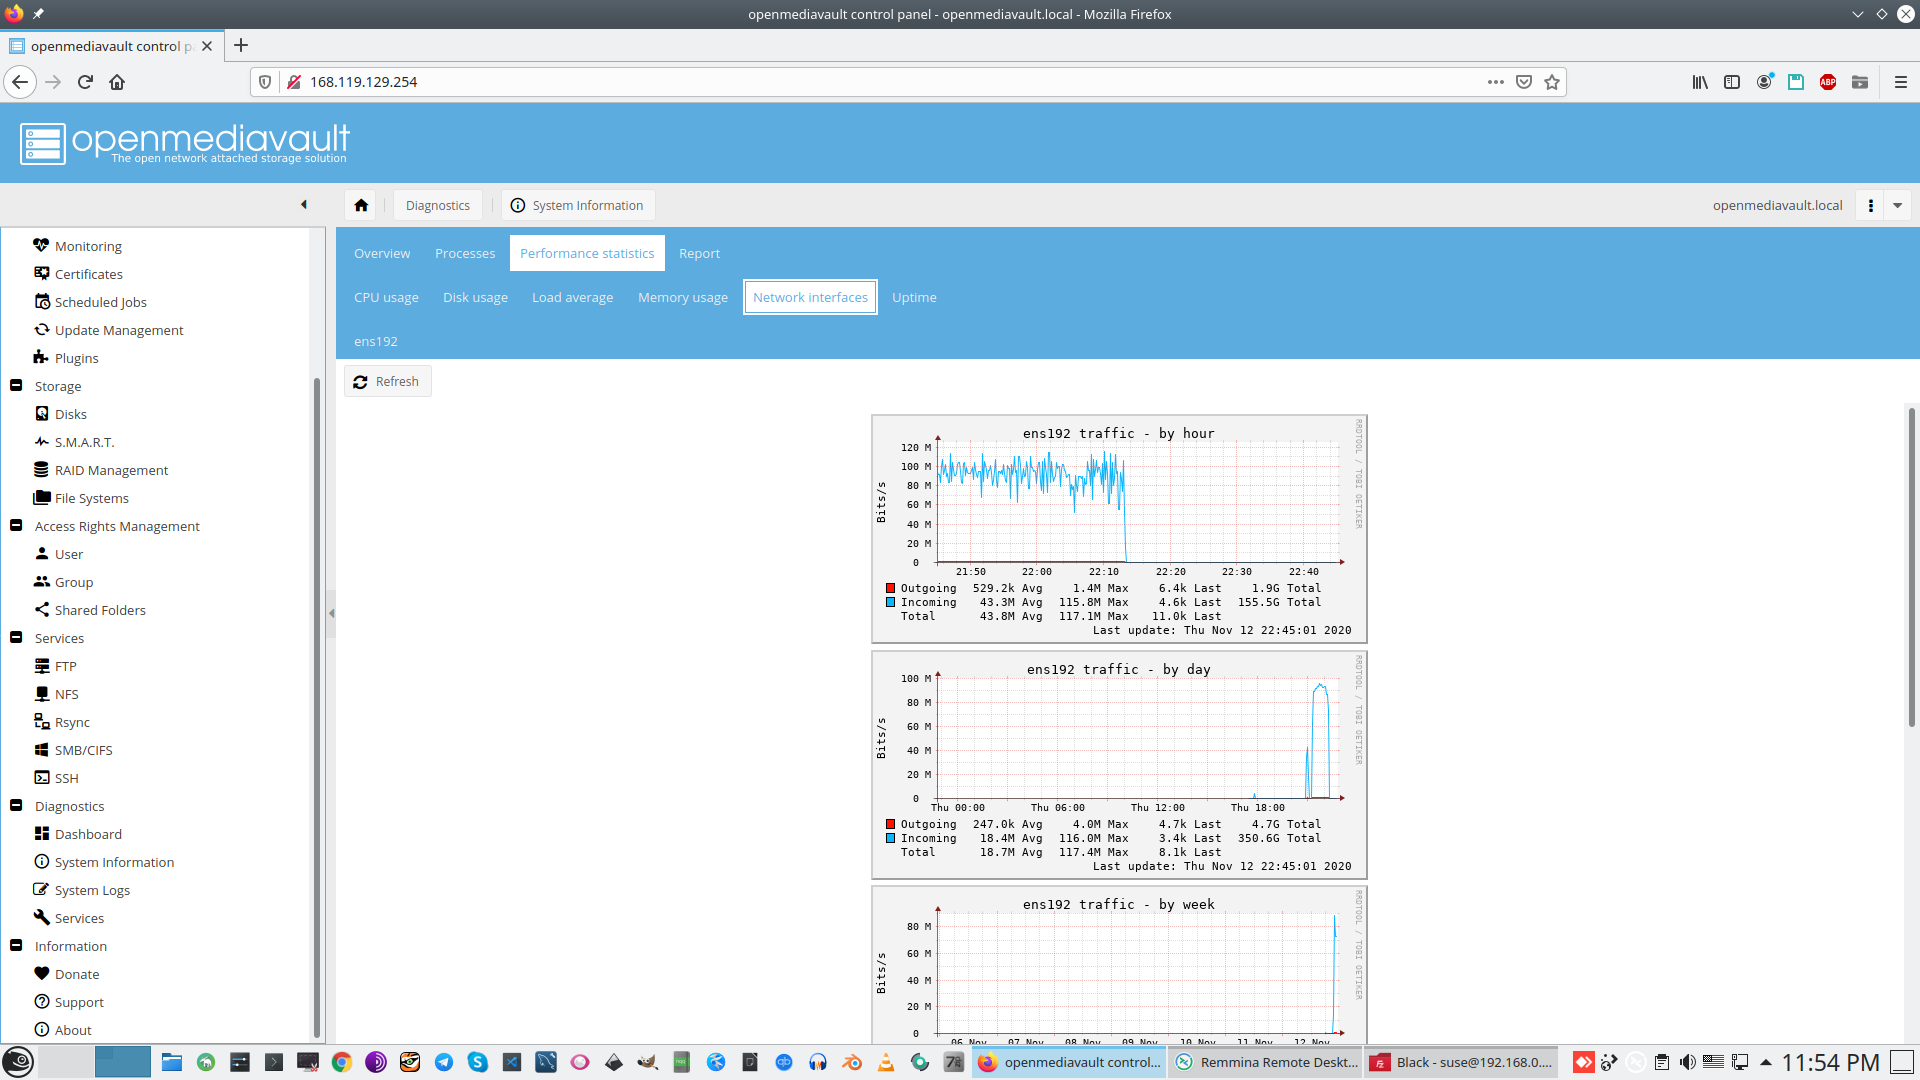Open RAID Management in sidebar
The height and width of the screenshot is (1080, 1920).
click(x=111, y=470)
